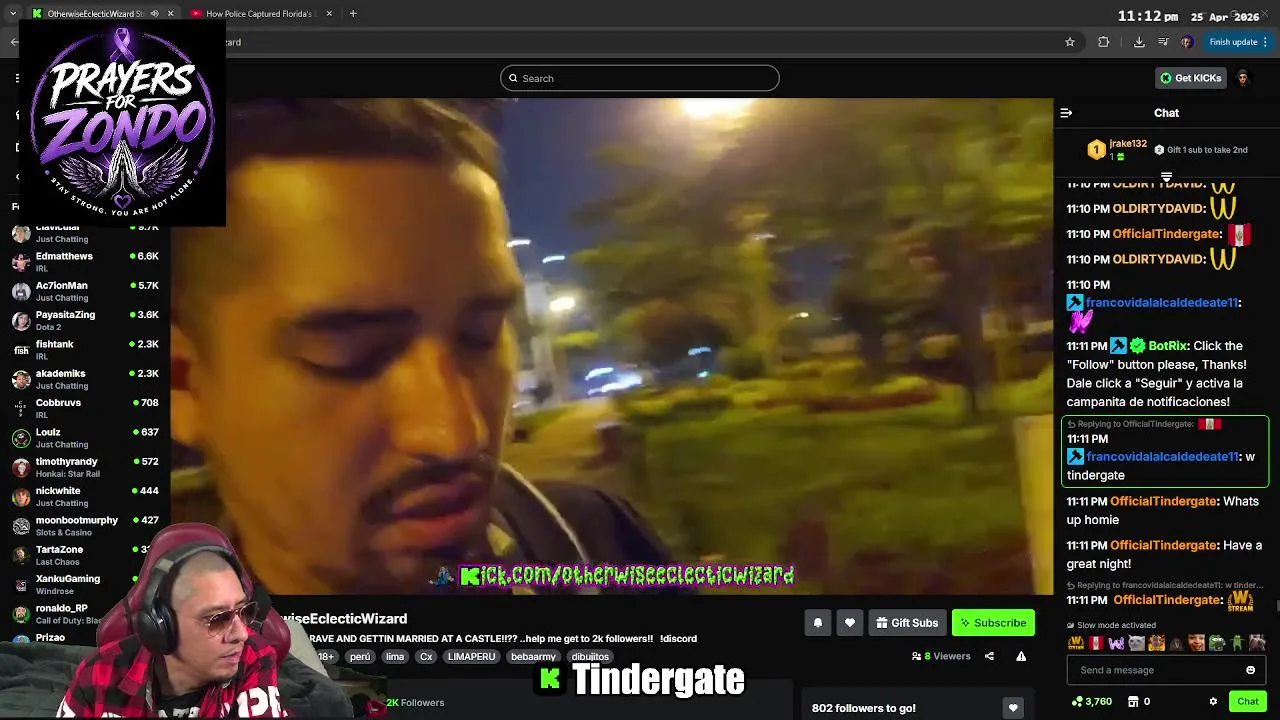
Task: Expand the gift leaderboard handle
Action: pyautogui.click(x=1166, y=177)
